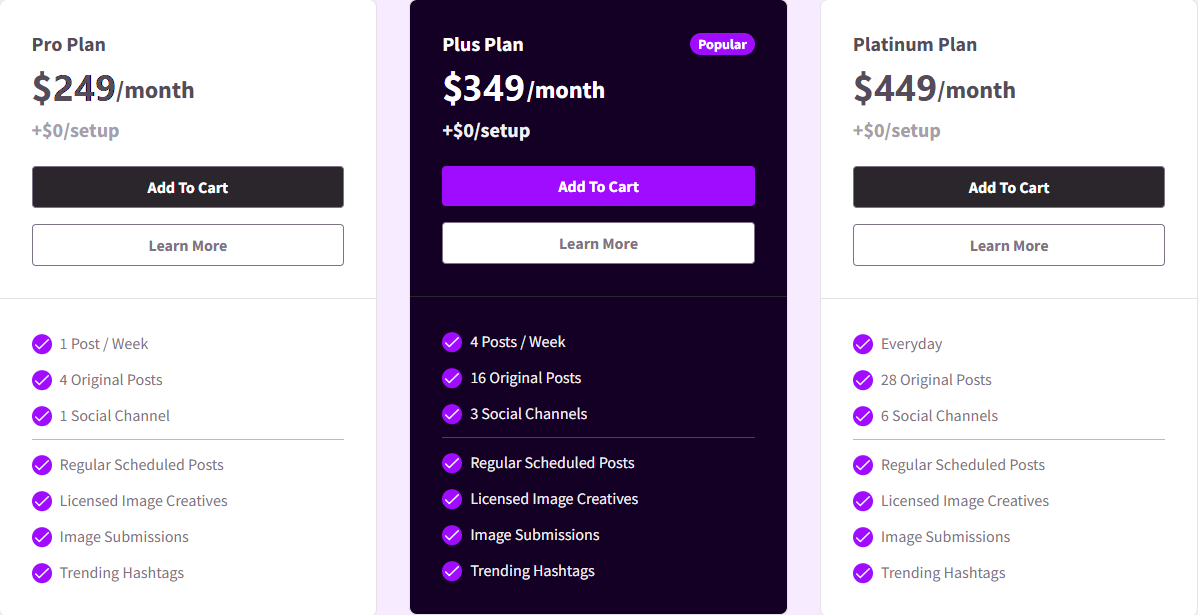Select the $349/month price text

pos(523,89)
